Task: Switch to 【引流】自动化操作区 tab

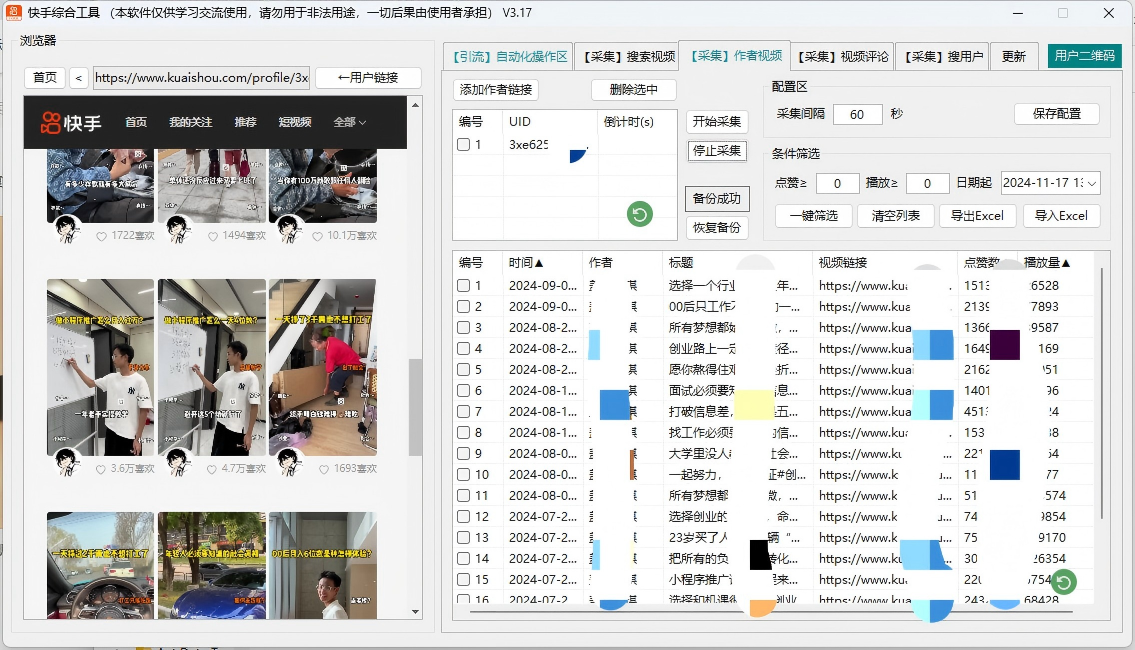Action: click(x=509, y=56)
